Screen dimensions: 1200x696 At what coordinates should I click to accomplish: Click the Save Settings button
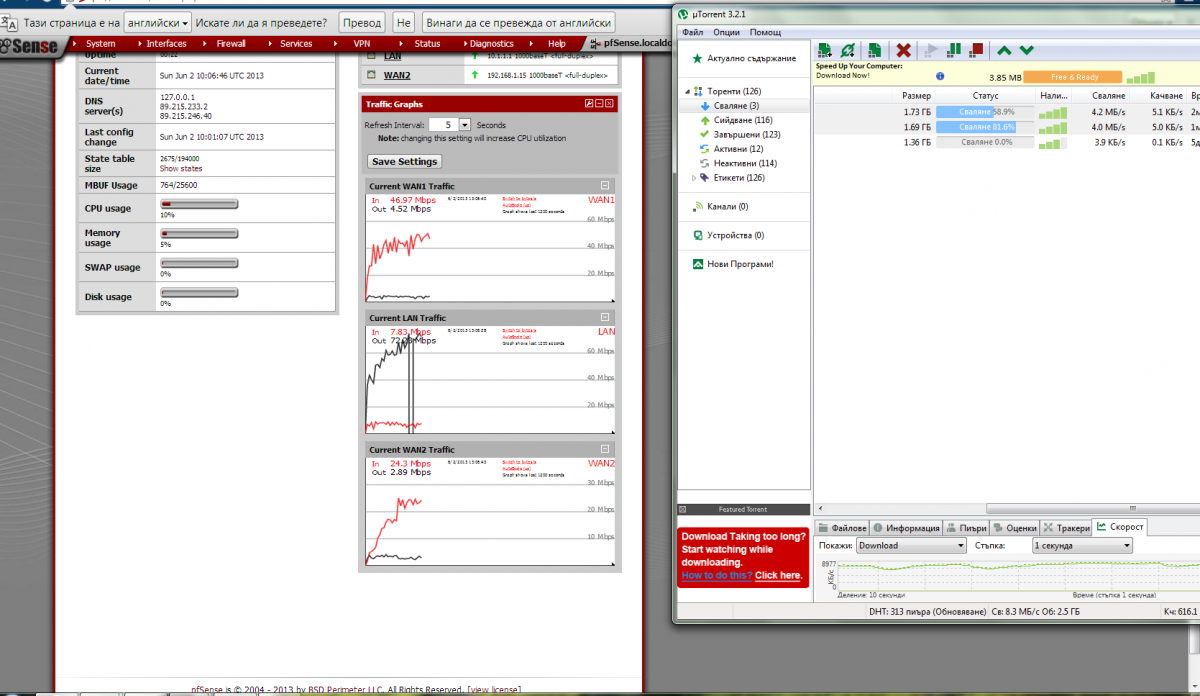click(404, 162)
